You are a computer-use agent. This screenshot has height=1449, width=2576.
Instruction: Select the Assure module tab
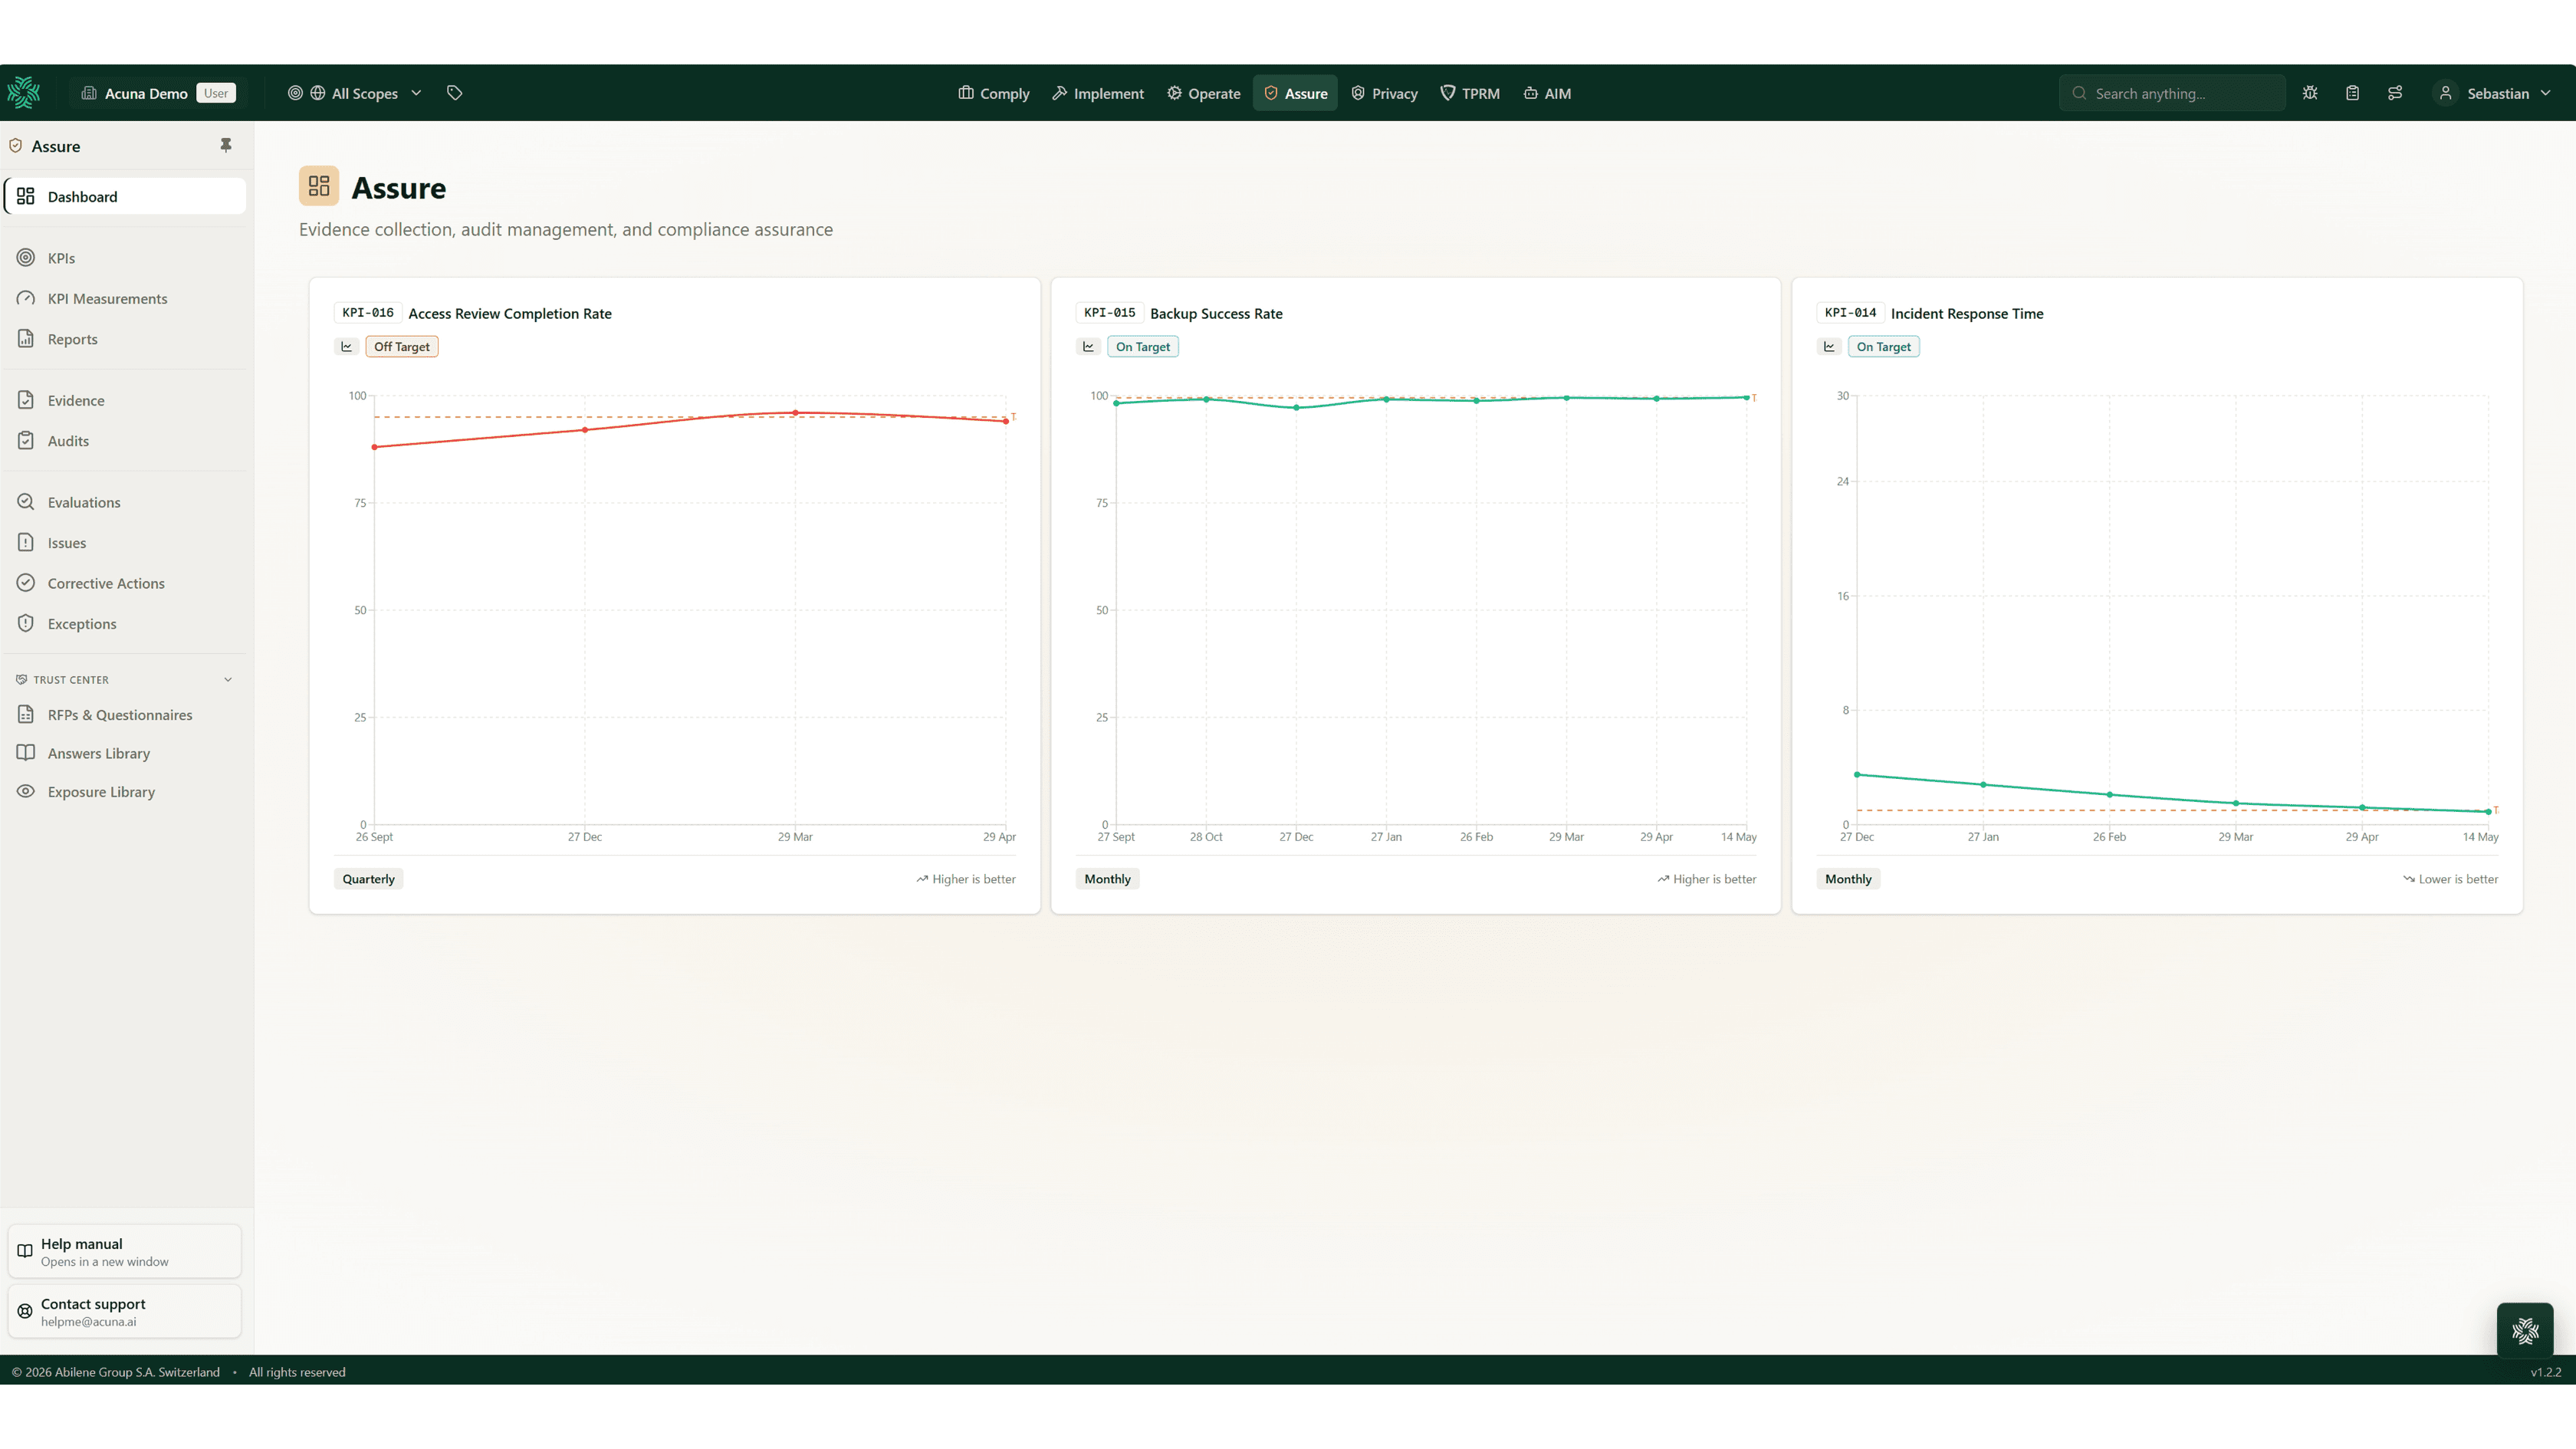1295,93
